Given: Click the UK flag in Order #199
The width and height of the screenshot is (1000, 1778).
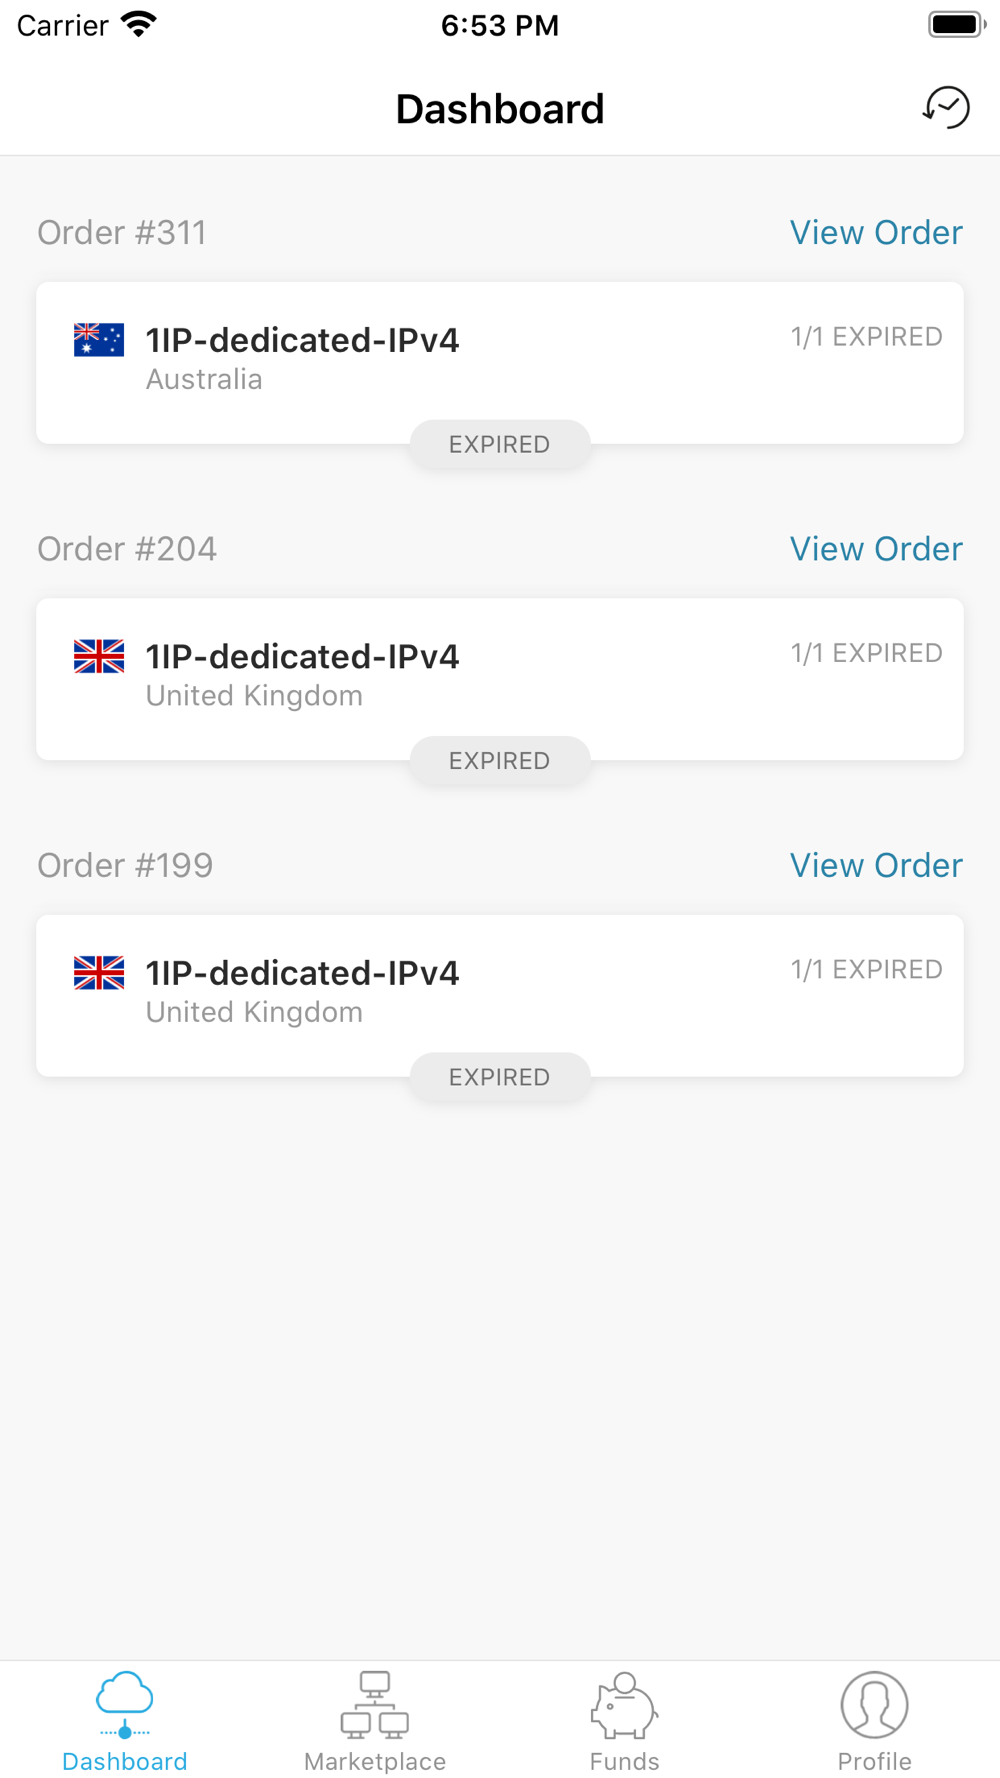Looking at the screenshot, I should coord(99,972).
